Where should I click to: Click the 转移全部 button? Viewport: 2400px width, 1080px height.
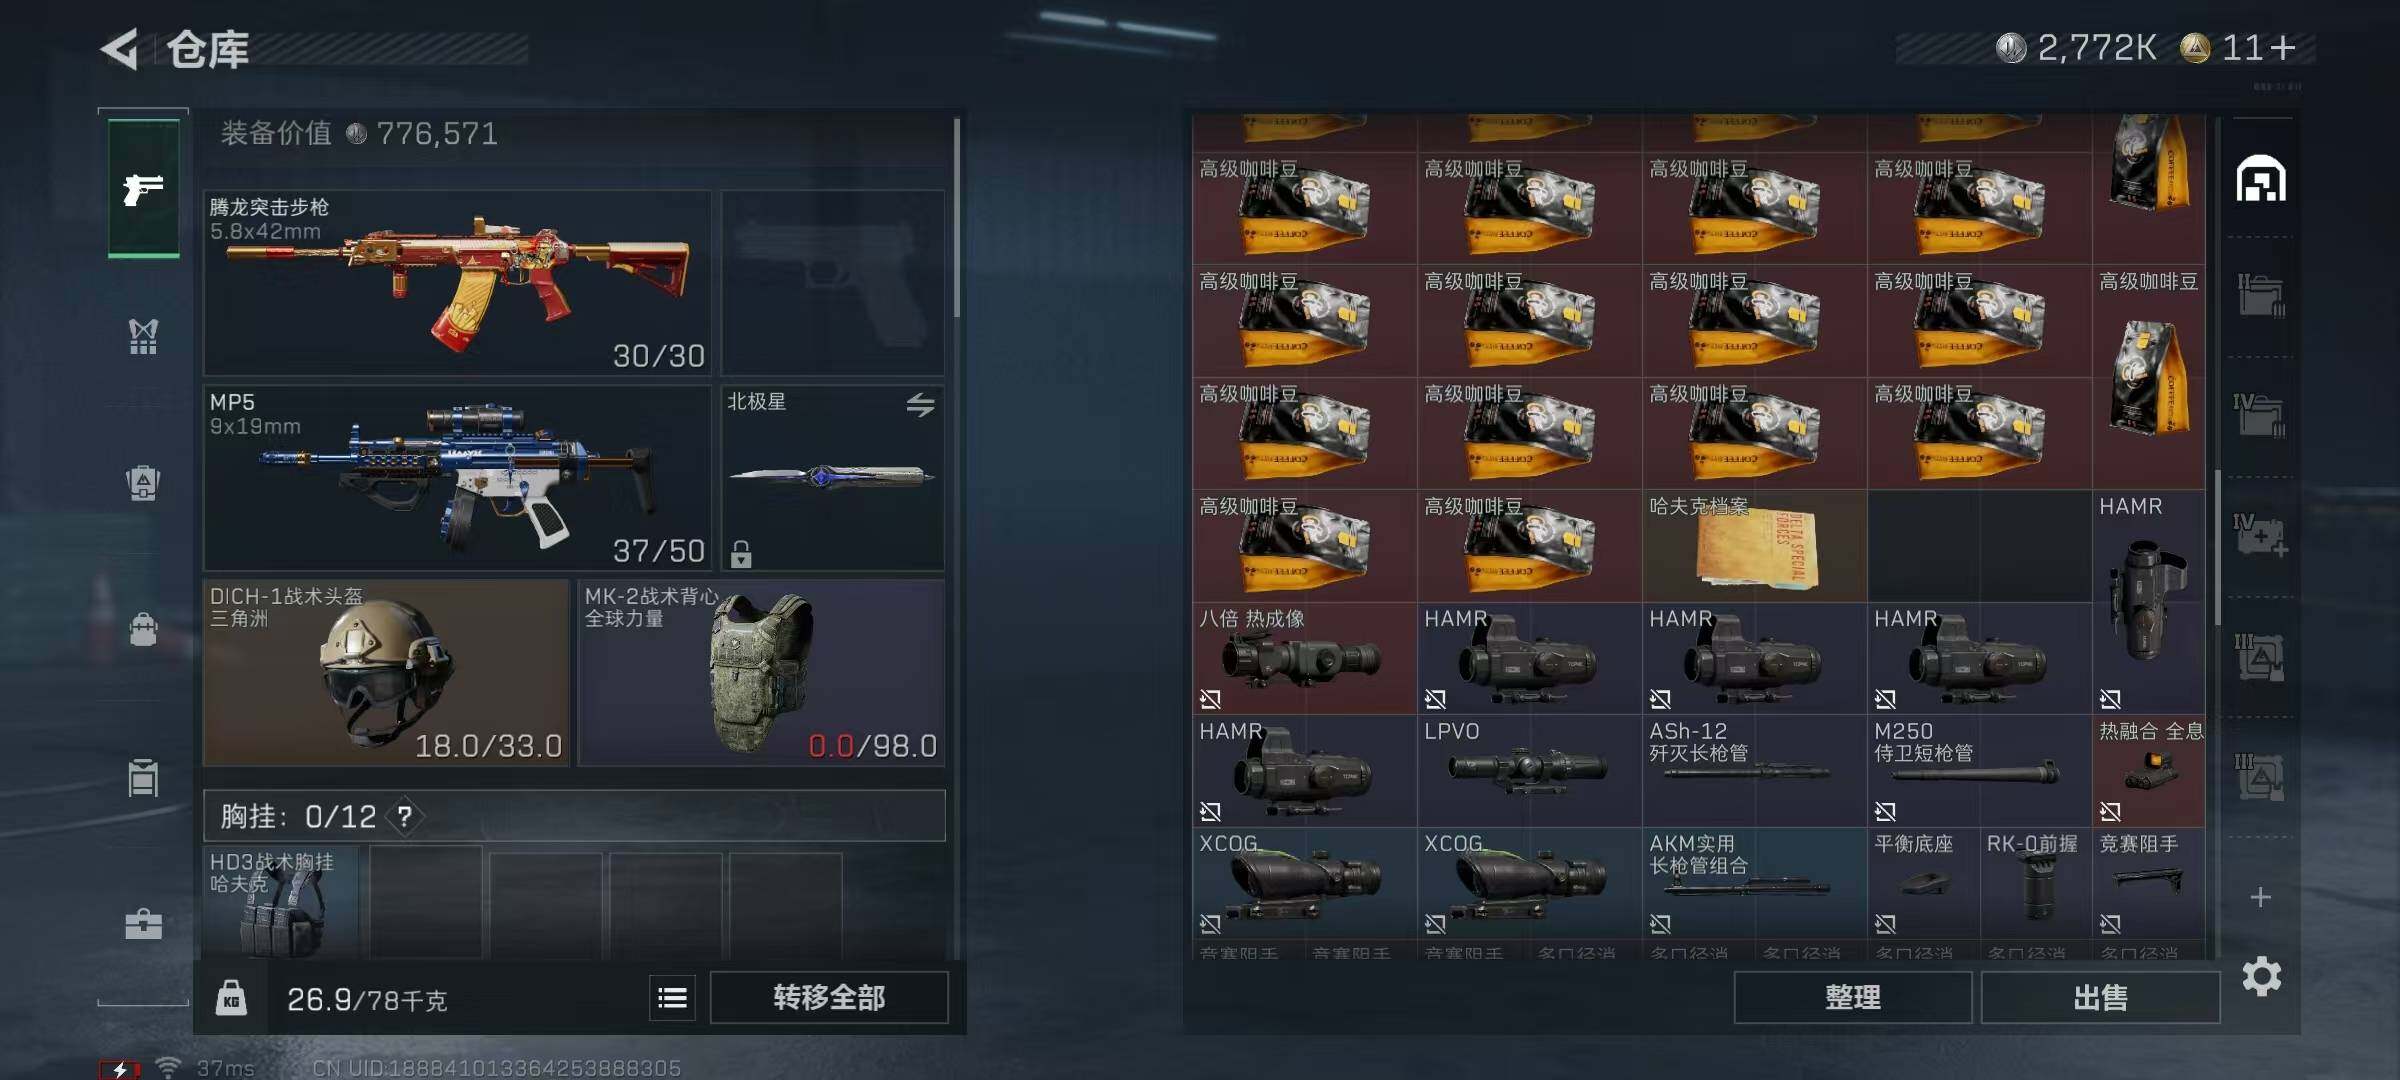coord(829,997)
